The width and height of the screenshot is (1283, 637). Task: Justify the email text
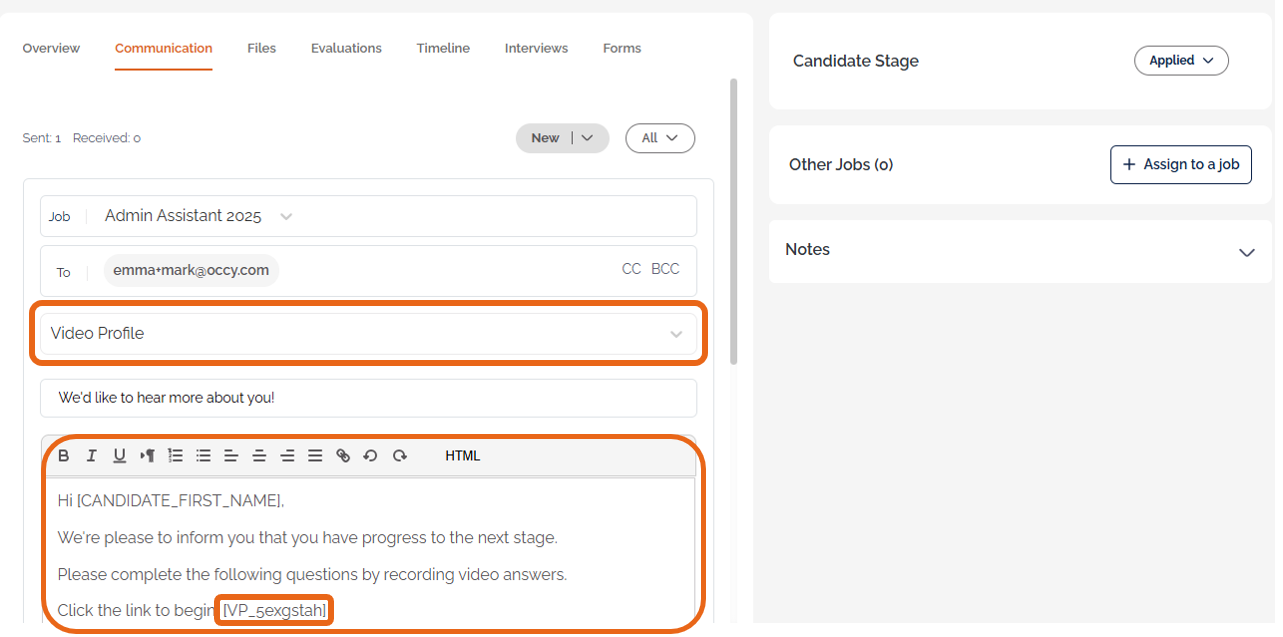(315, 456)
